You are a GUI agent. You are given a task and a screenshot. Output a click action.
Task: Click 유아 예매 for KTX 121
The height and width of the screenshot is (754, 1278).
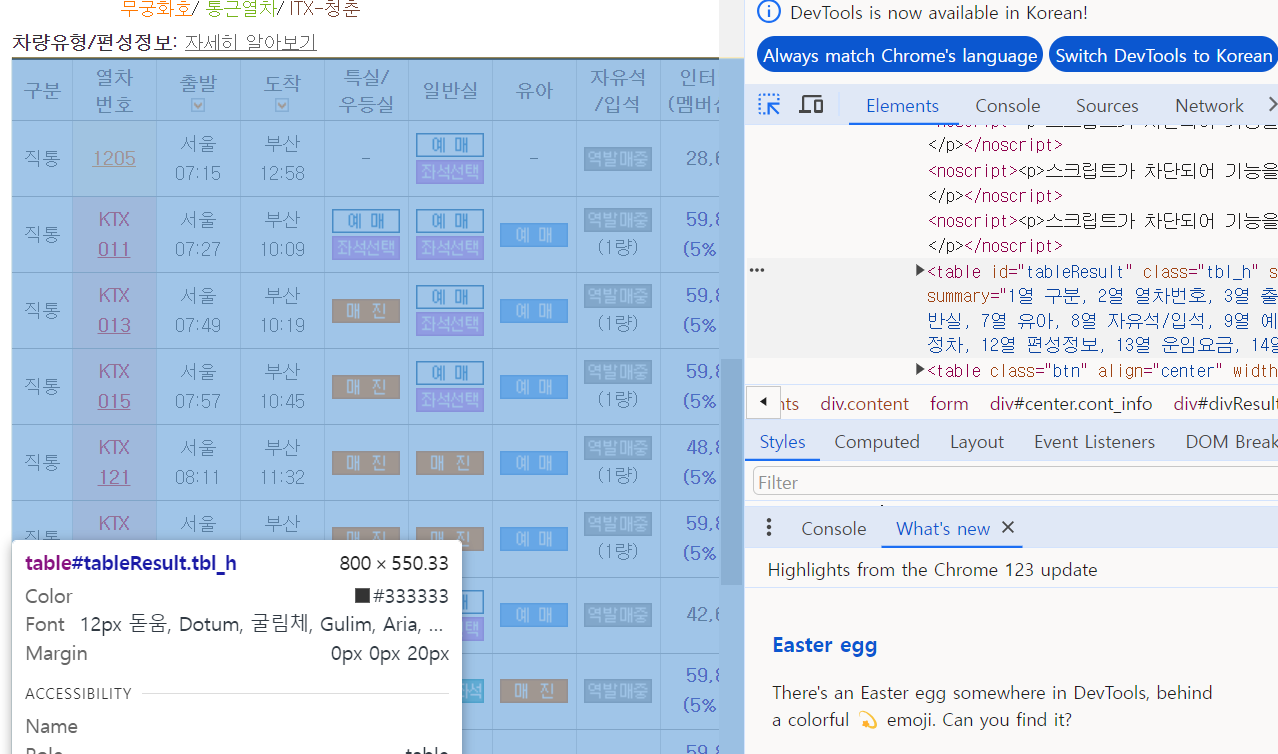pyautogui.click(x=534, y=463)
